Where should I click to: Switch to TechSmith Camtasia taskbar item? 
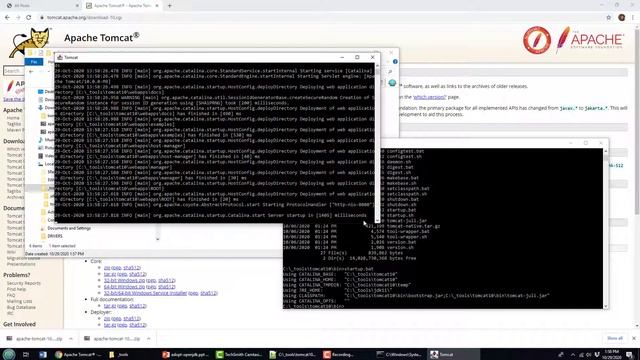(x=240, y=354)
